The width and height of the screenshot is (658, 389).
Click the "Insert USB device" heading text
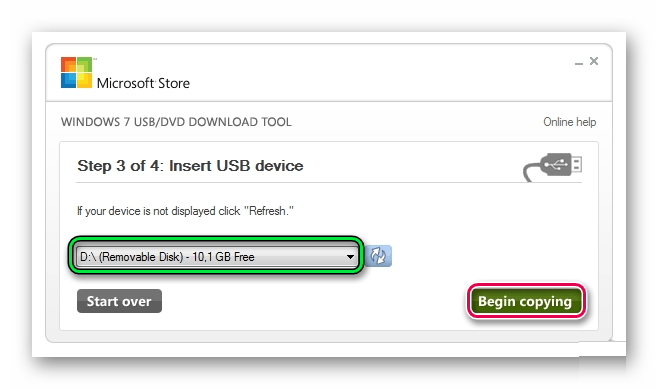coord(236,166)
